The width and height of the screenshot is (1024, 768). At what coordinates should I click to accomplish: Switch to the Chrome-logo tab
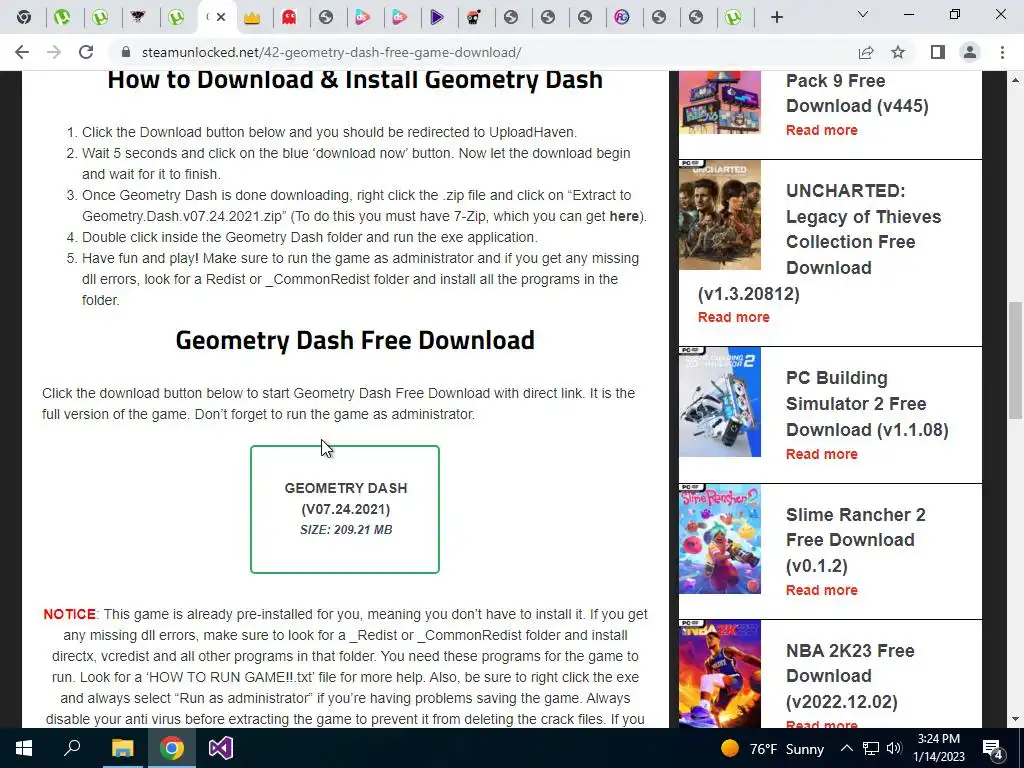click(x=24, y=17)
